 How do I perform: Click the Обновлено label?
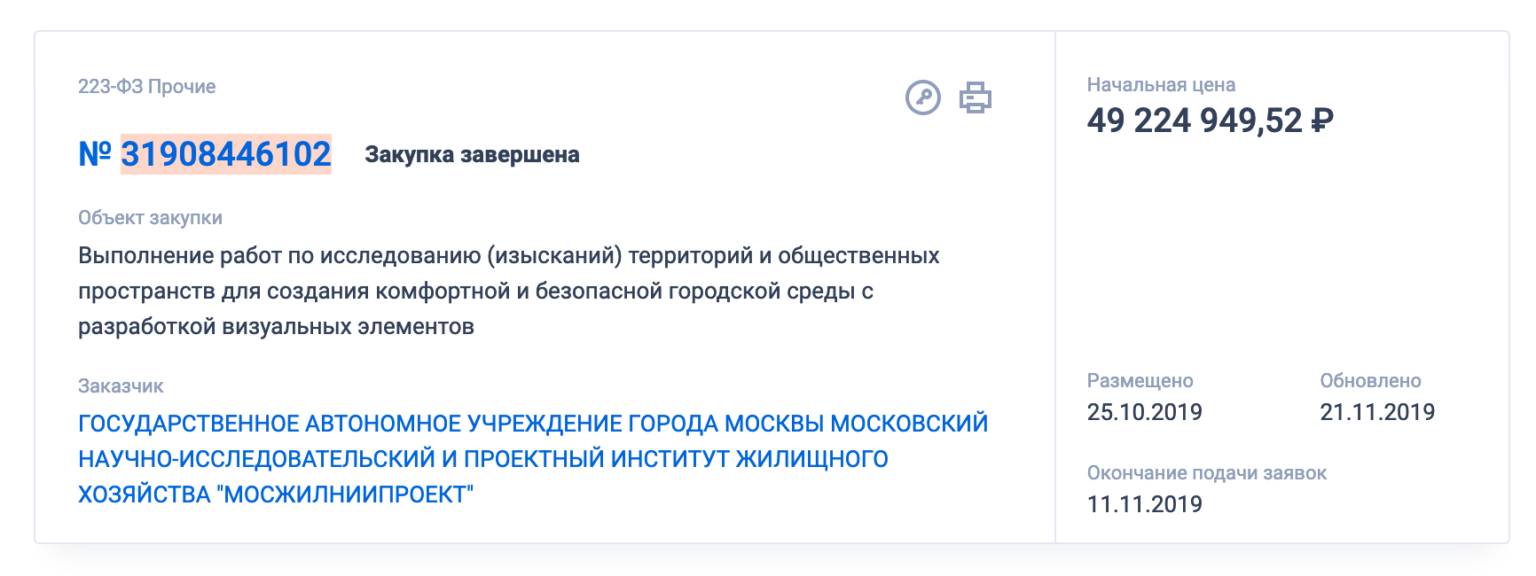click(1370, 381)
